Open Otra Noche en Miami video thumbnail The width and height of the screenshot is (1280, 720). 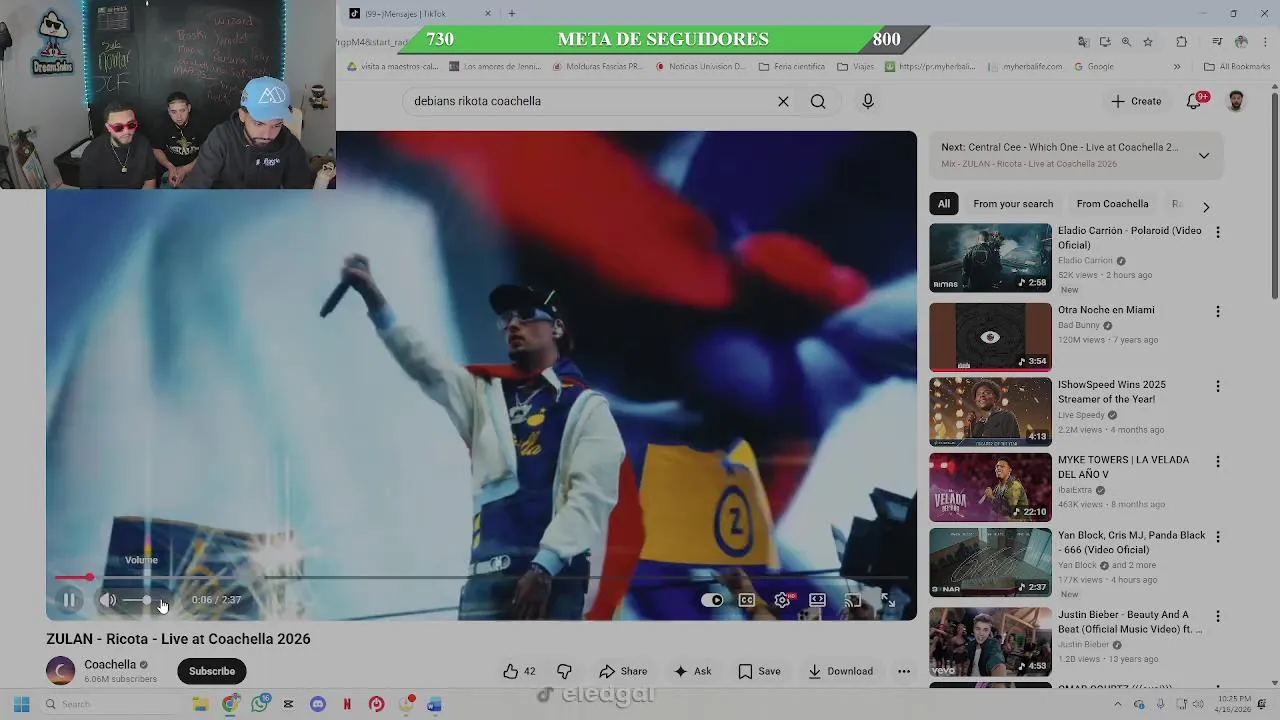coord(990,337)
